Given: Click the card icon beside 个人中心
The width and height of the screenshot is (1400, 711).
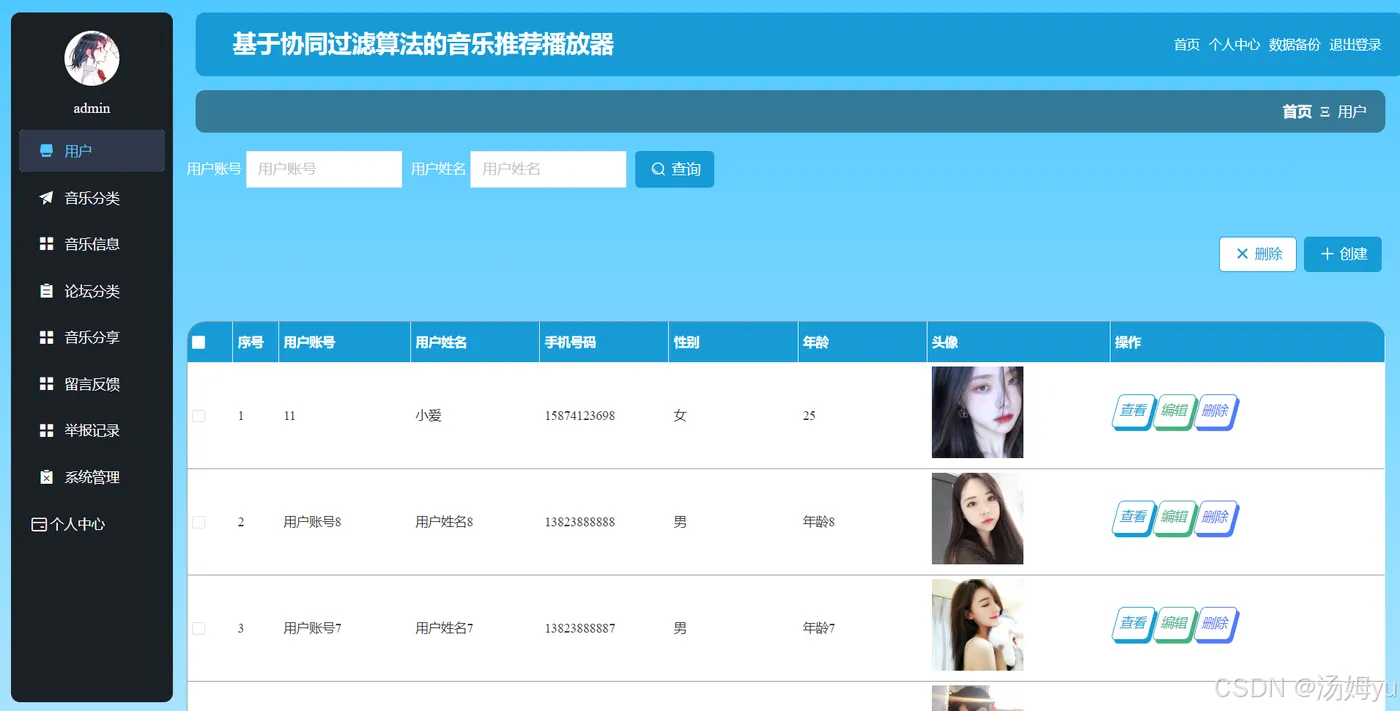Looking at the screenshot, I should [x=39, y=524].
